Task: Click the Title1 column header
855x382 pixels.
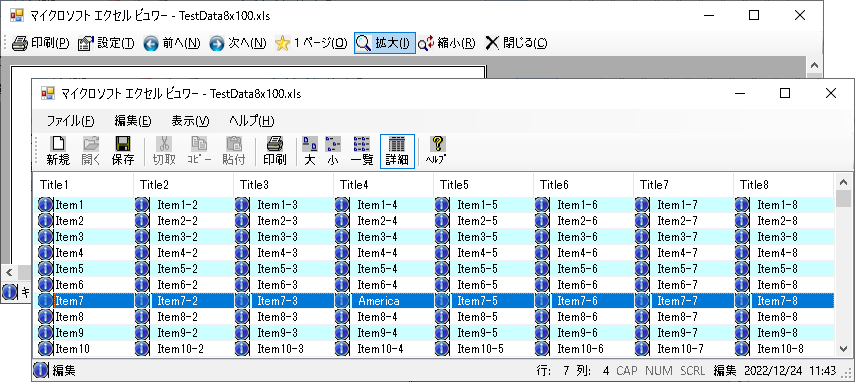Action: click(83, 185)
